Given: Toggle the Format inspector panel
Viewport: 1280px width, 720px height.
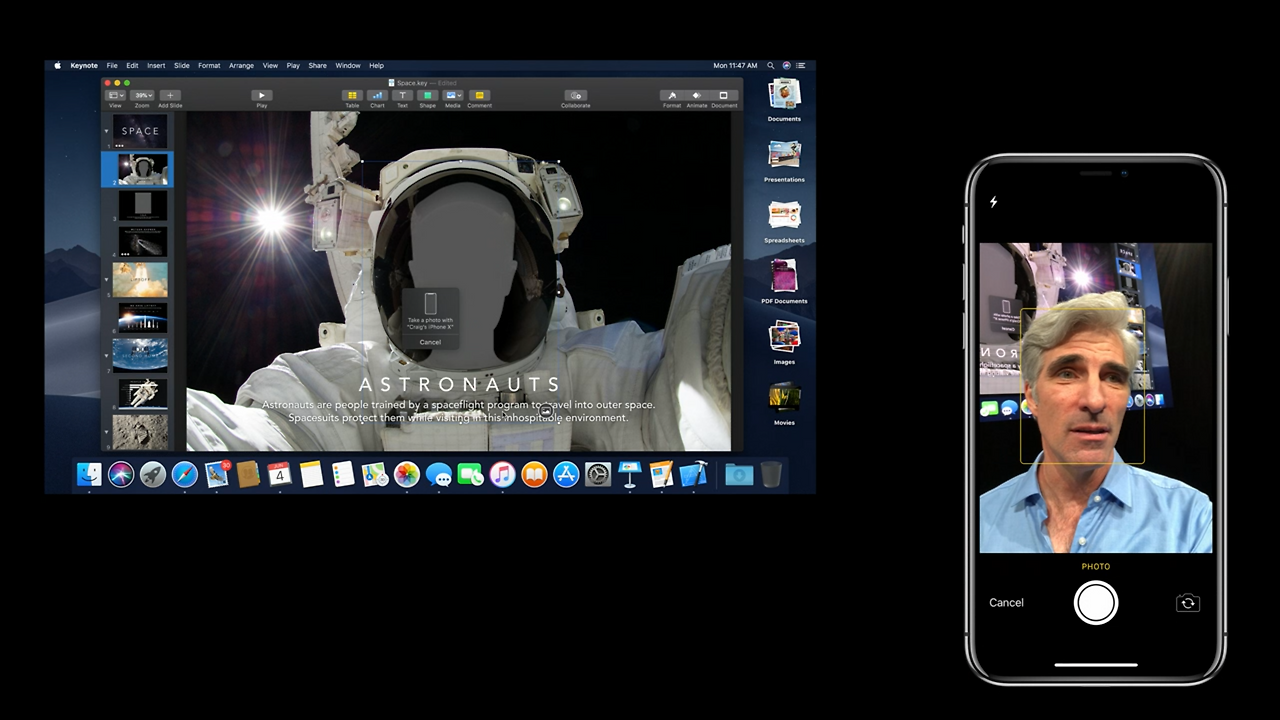Looking at the screenshot, I should click(x=672, y=95).
